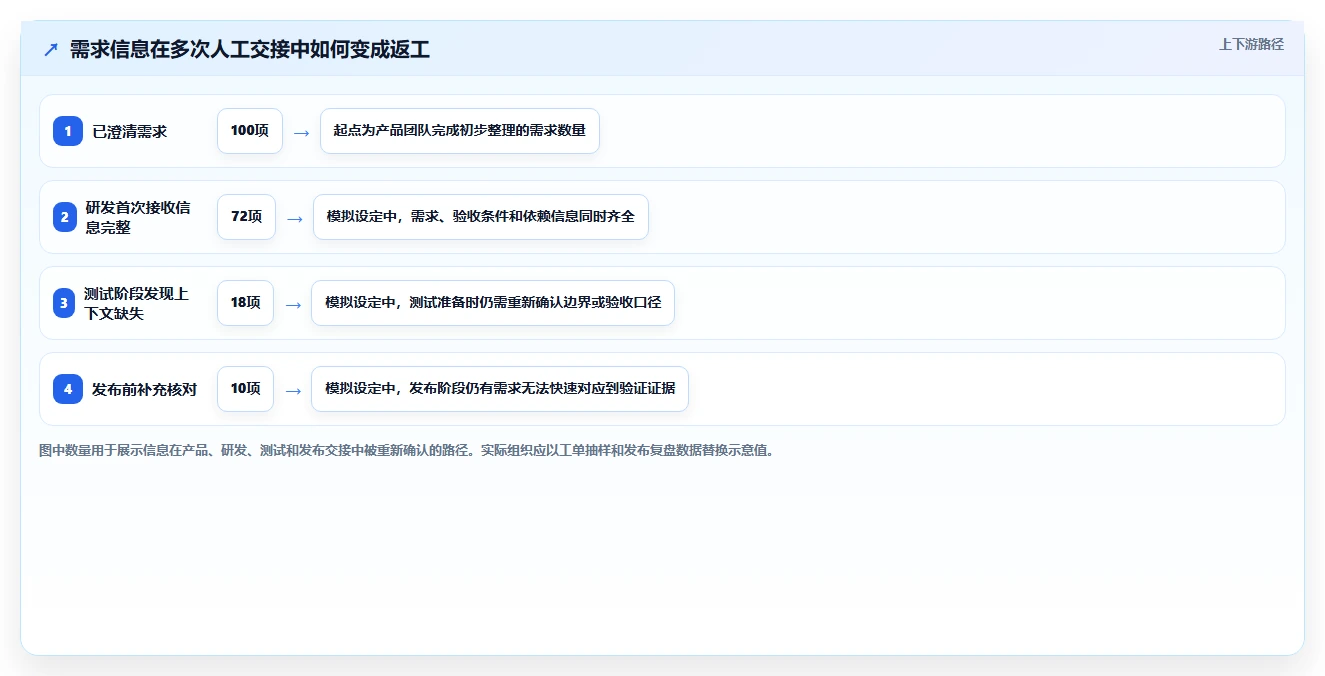Click the 100项 value pill

[x=250, y=131]
